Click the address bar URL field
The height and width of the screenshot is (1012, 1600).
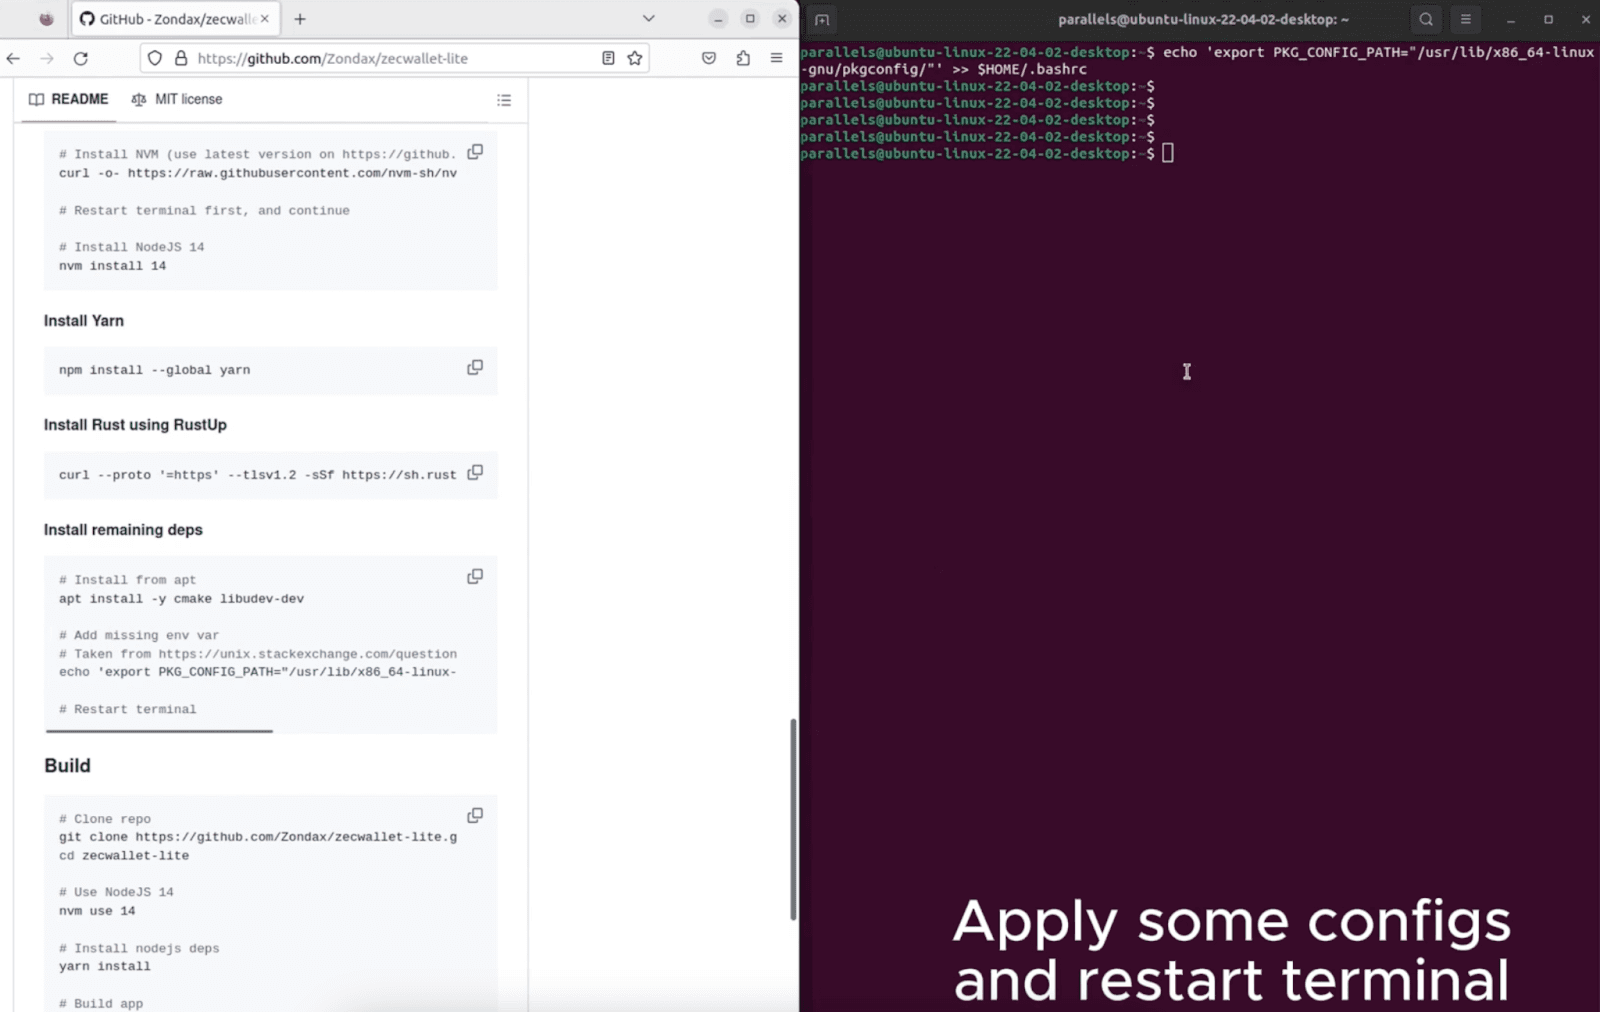click(x=395, y=58)
